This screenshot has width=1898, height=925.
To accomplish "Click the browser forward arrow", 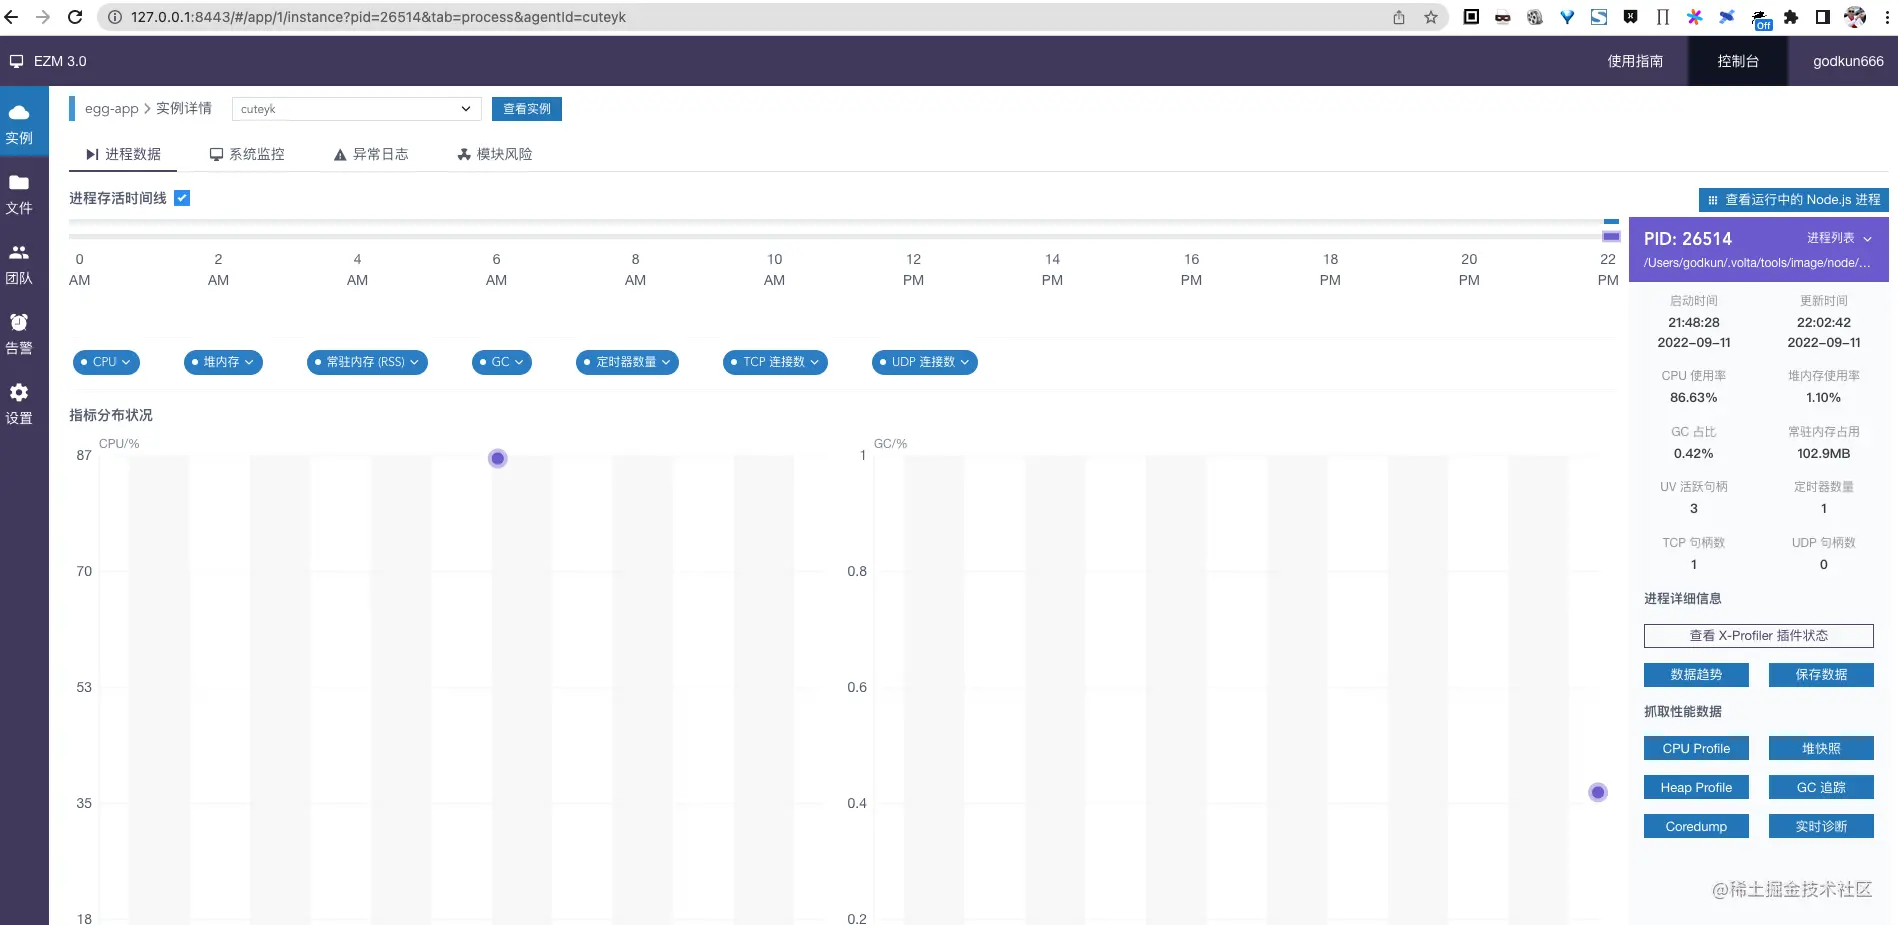I will click(43, 17).
